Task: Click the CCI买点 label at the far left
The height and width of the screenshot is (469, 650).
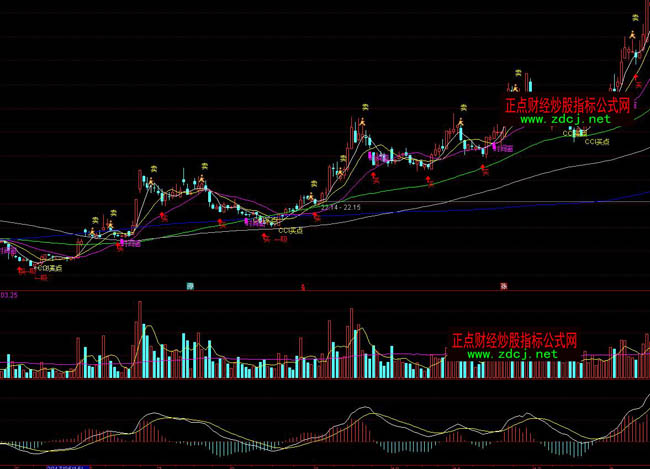Action: coord(47,268)
